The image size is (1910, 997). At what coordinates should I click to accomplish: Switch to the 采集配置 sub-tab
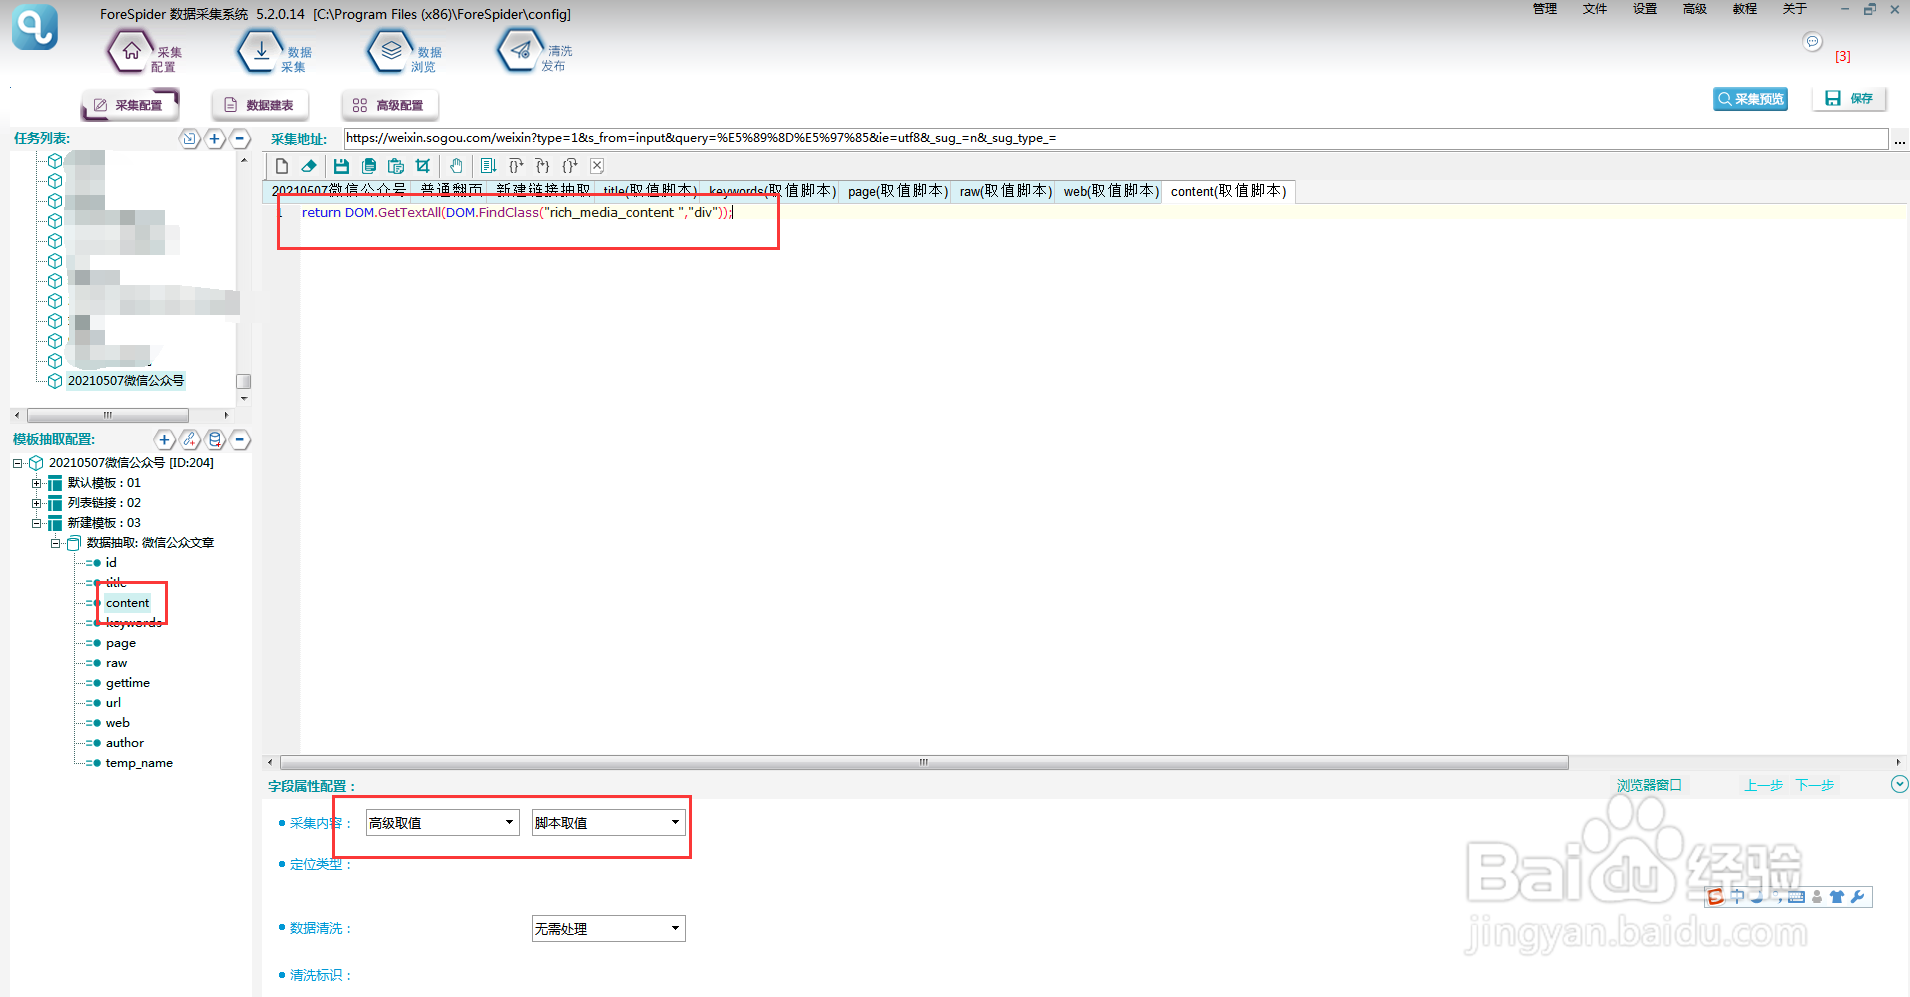129,105
